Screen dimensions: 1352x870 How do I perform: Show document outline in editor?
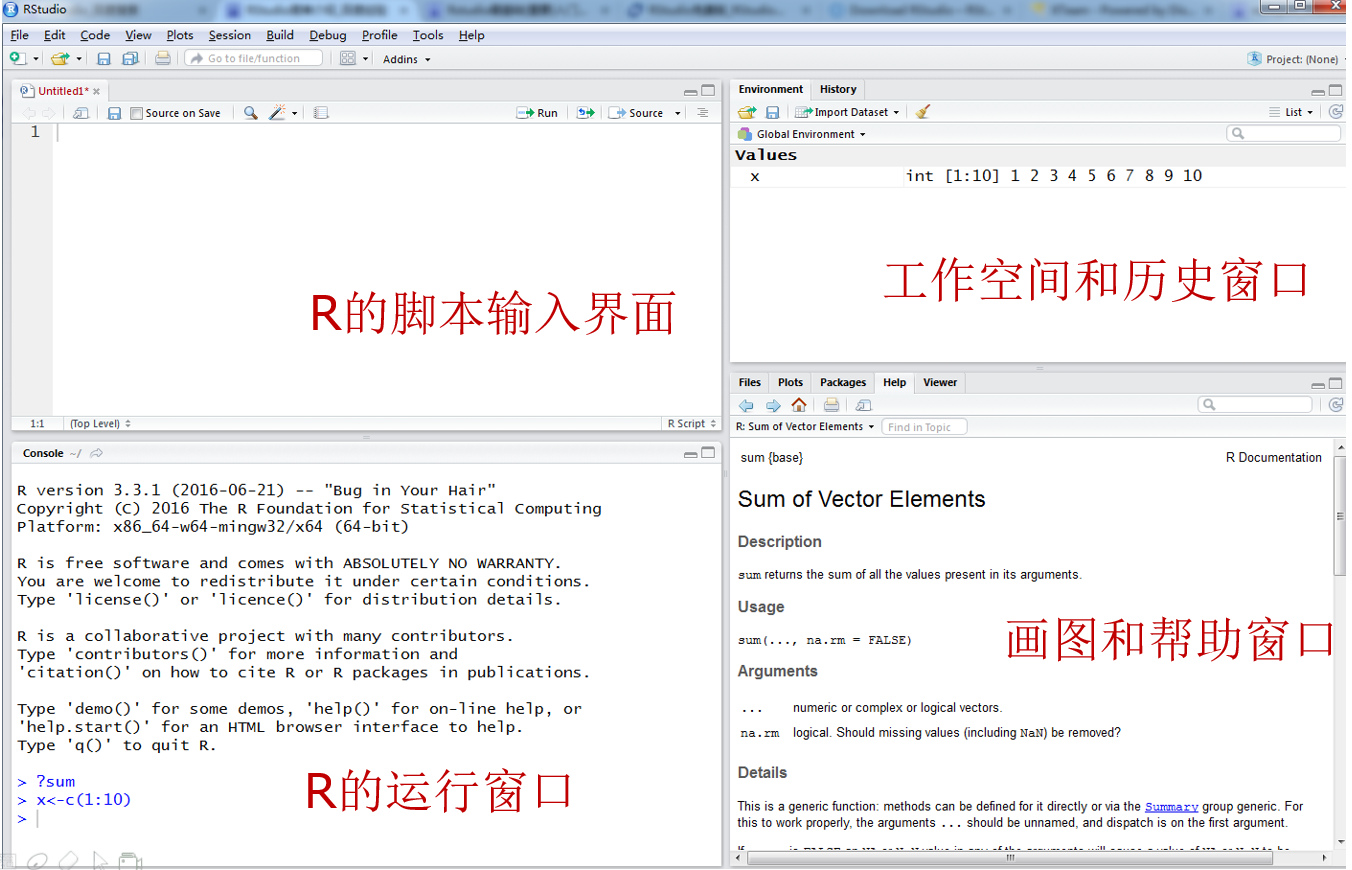(x=703, y=113)
